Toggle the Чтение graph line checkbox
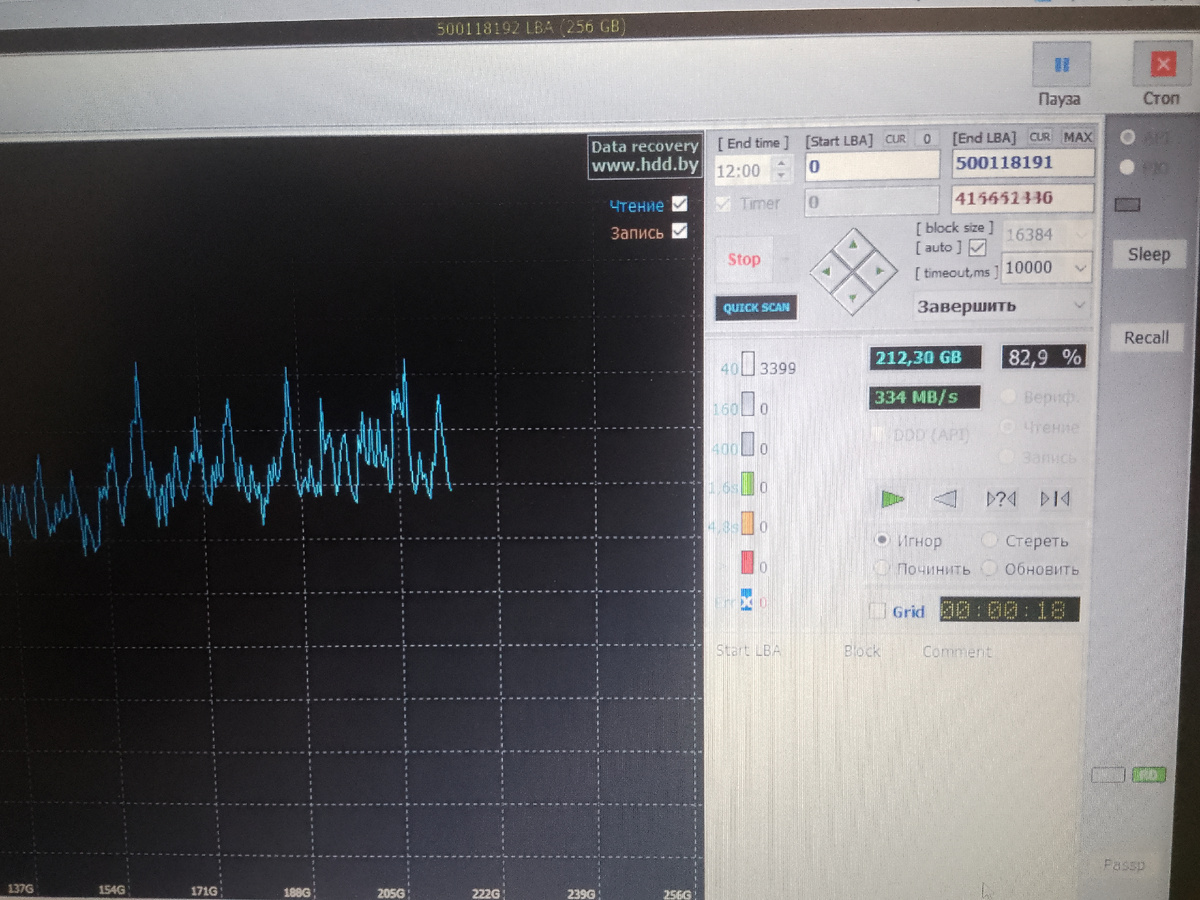 pyautogui.click(x=680, y=204)
